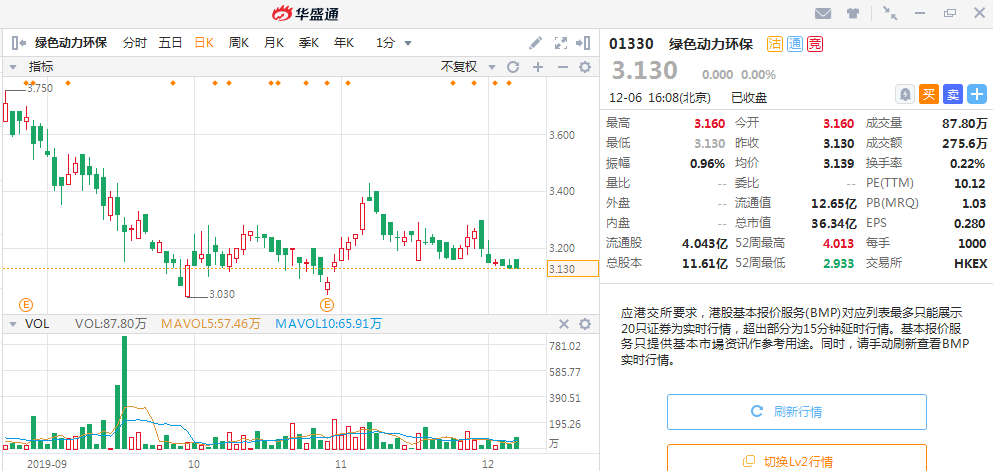Click the blue 通 badge

795,44
